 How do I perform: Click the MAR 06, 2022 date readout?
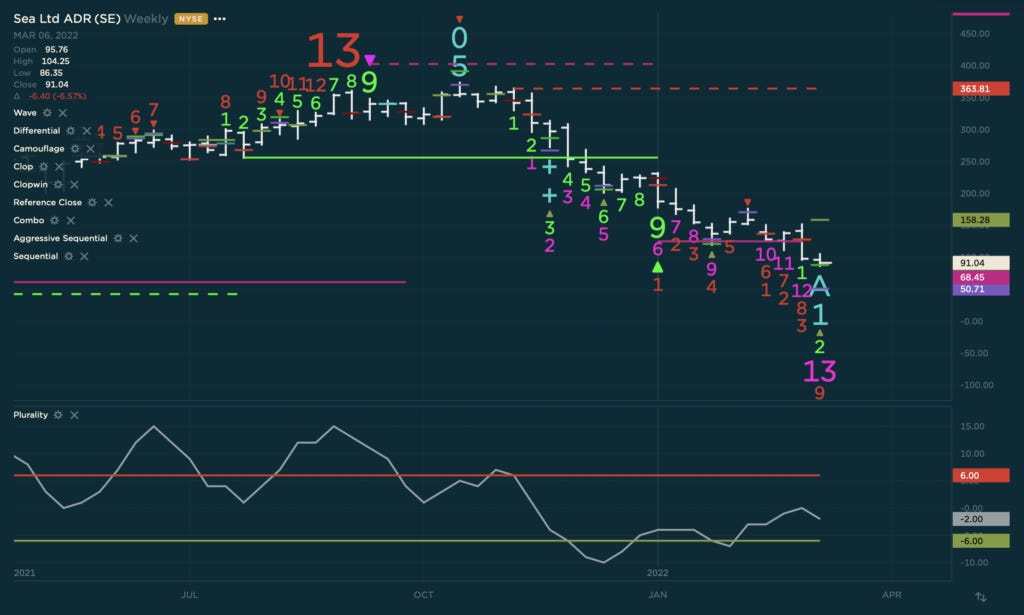(46, 35)
